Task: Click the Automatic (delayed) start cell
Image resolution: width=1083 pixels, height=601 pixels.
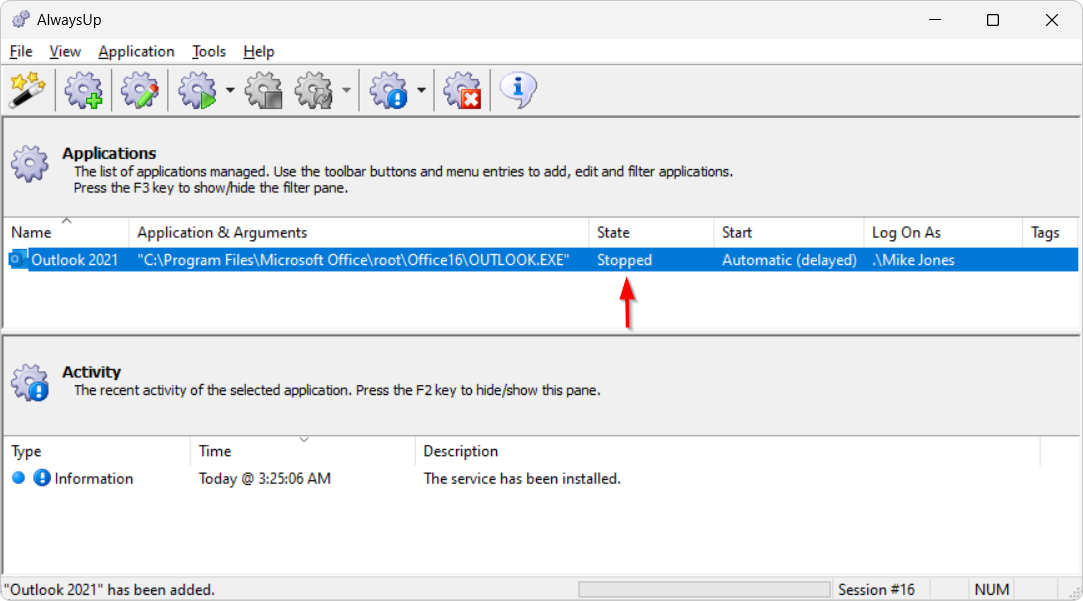Action: point(789,260)
